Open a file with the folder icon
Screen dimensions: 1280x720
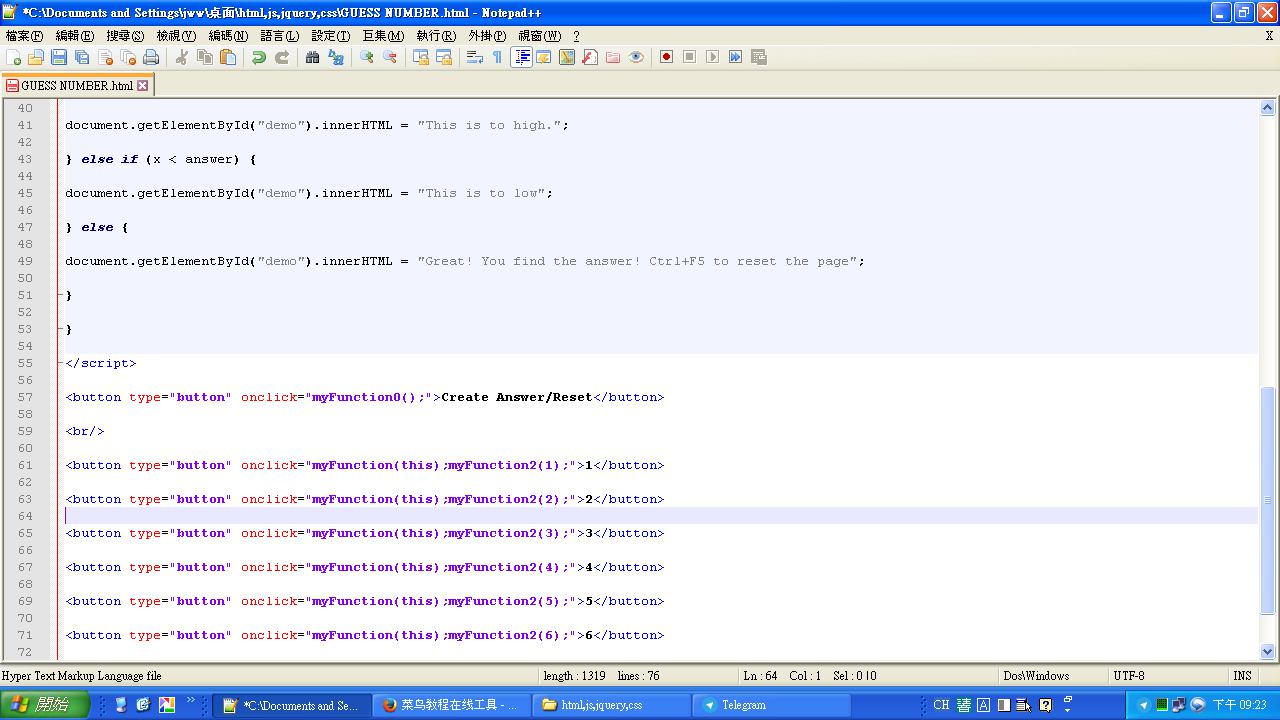click(x=36, y=57)
